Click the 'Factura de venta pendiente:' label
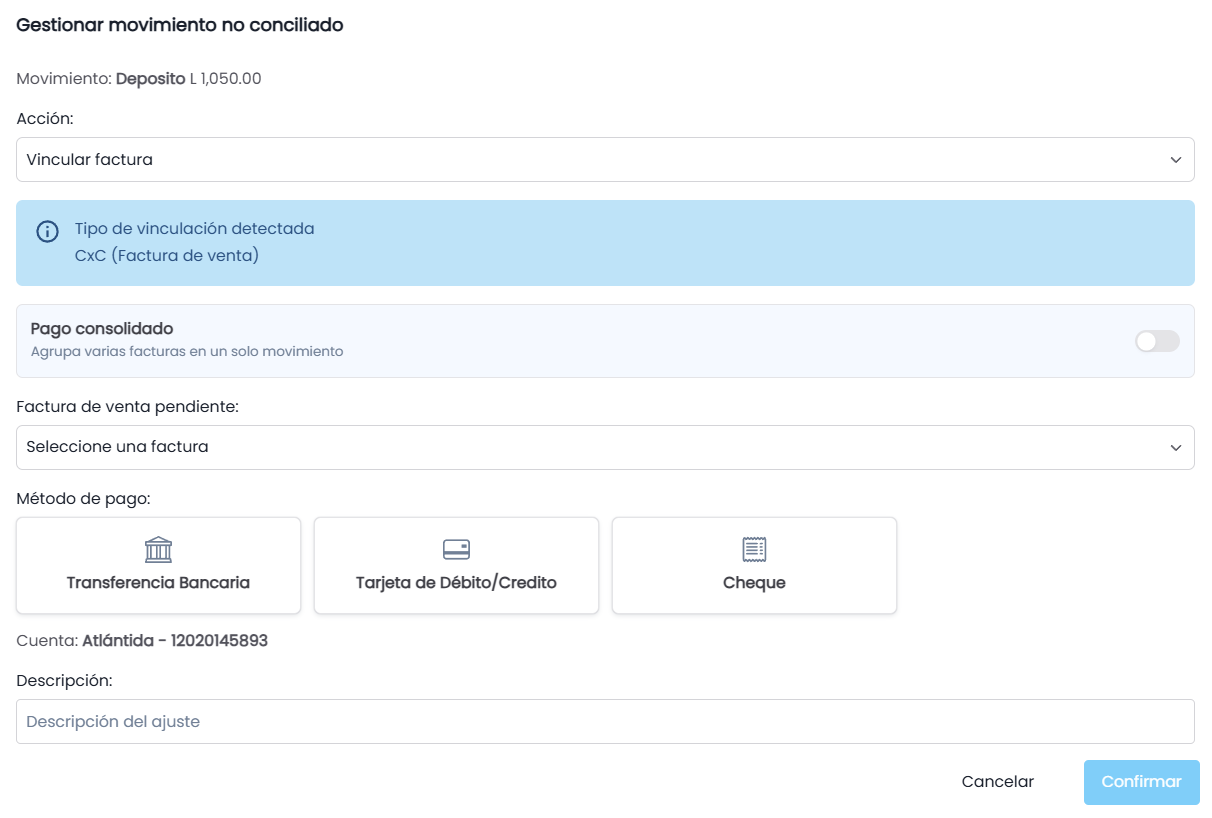This screenshot has height=818, width=1212. [x=128, y=406]
